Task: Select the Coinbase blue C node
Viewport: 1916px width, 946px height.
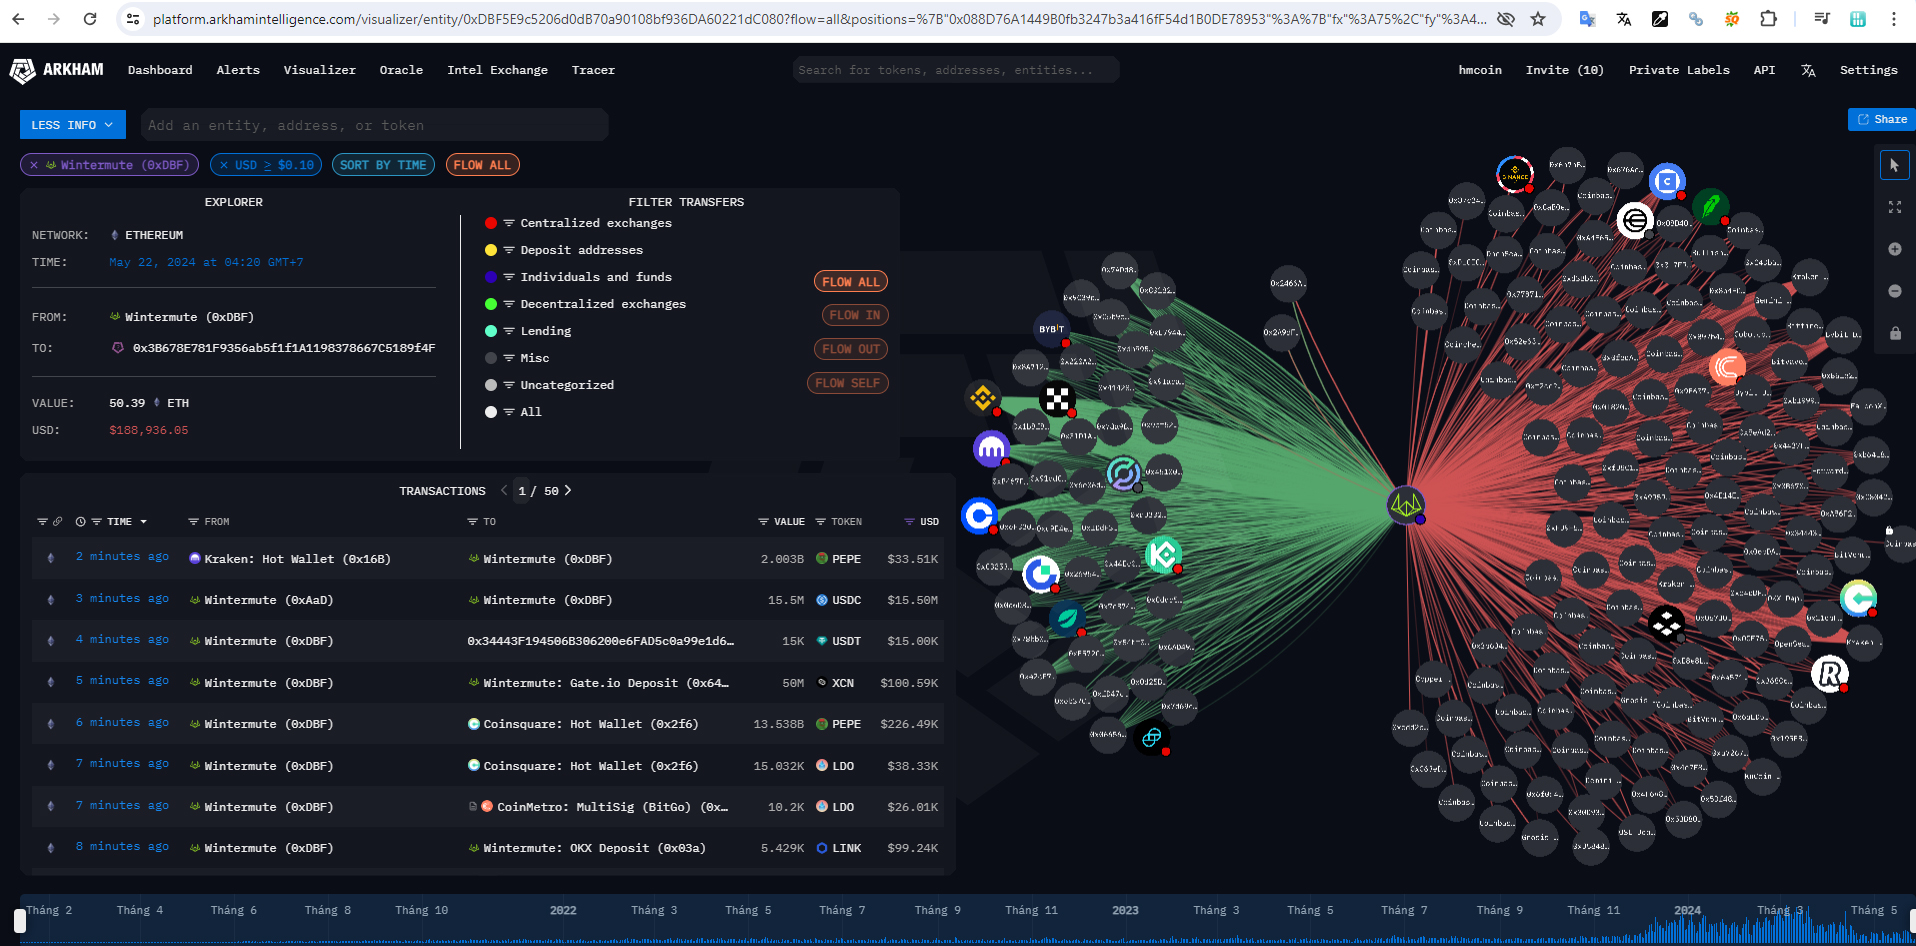Action: coord(979,516)
